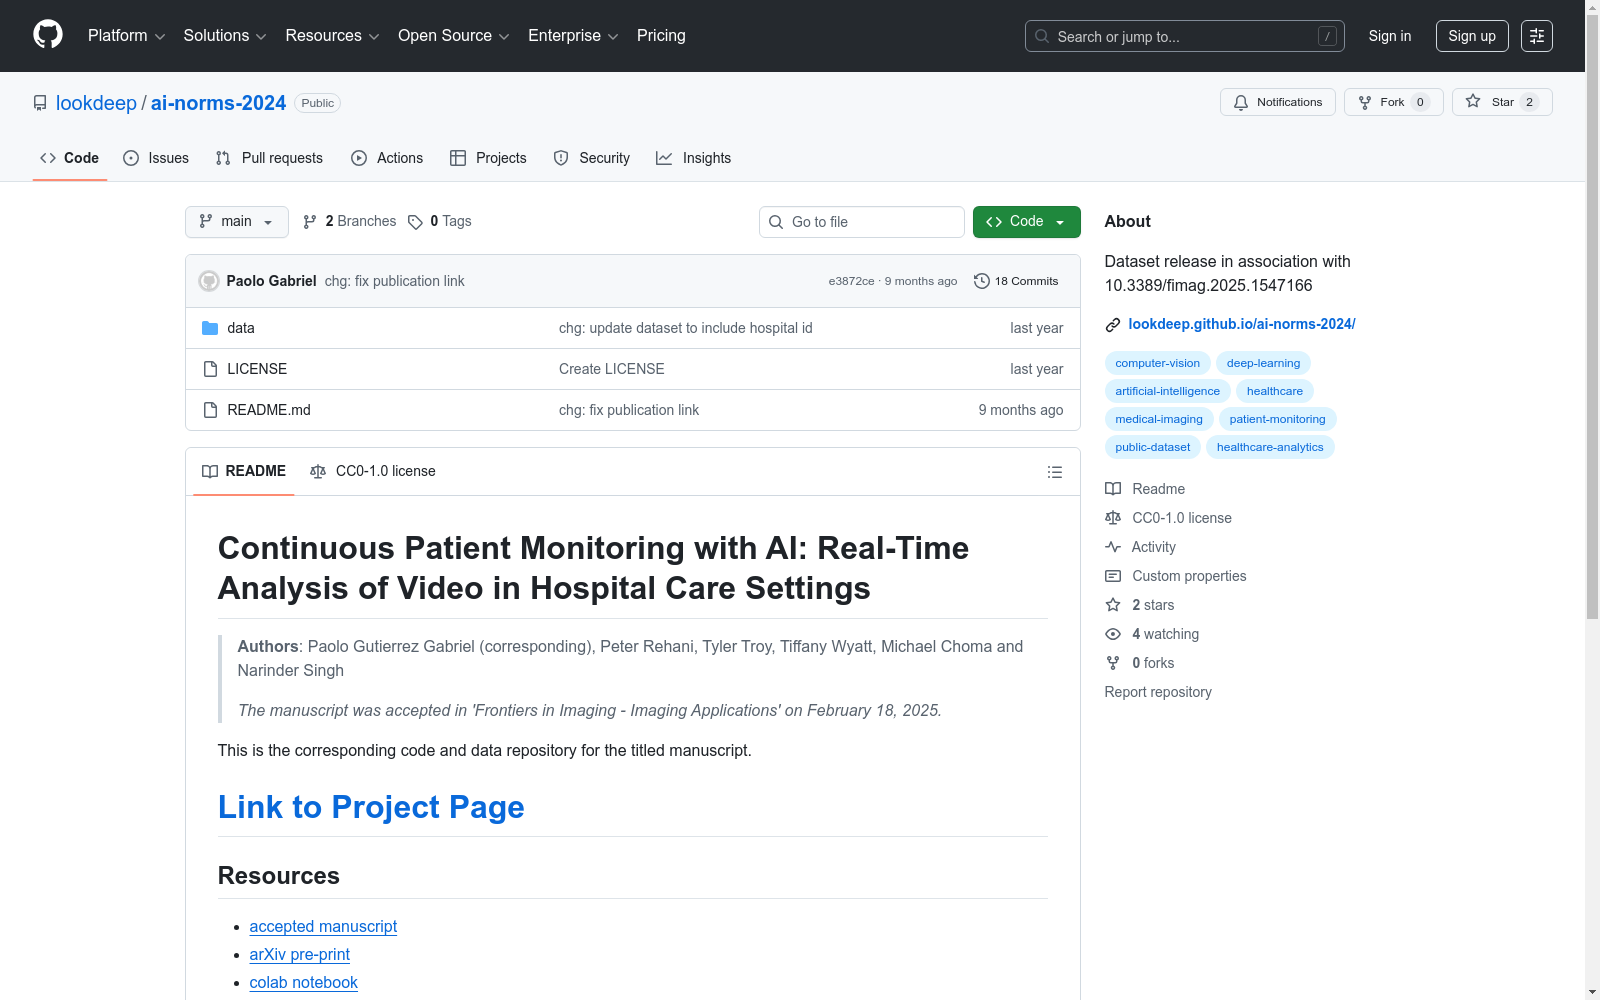Screen dimensions: 1600x1000
Task: Click the Go to file input
Action: [x=862, y=222]
